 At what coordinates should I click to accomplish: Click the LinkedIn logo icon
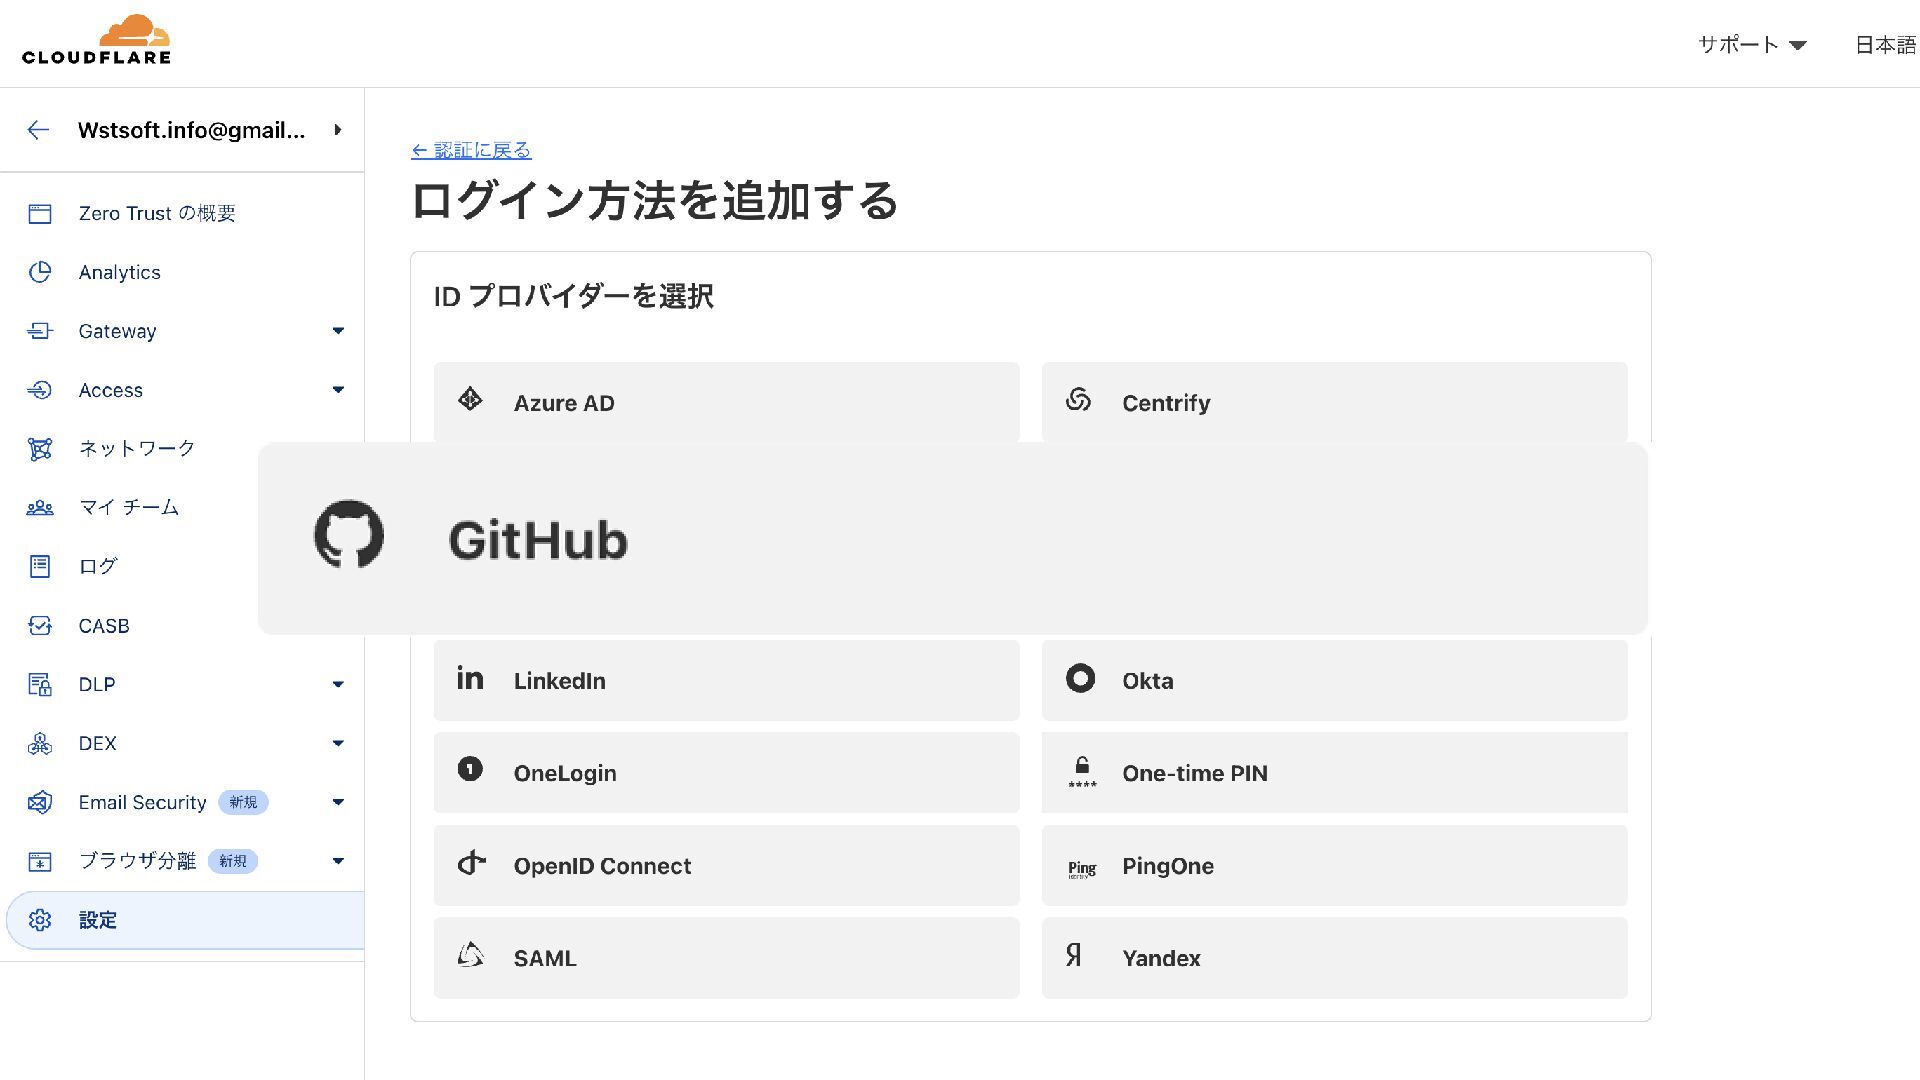(x=470, y=679)
